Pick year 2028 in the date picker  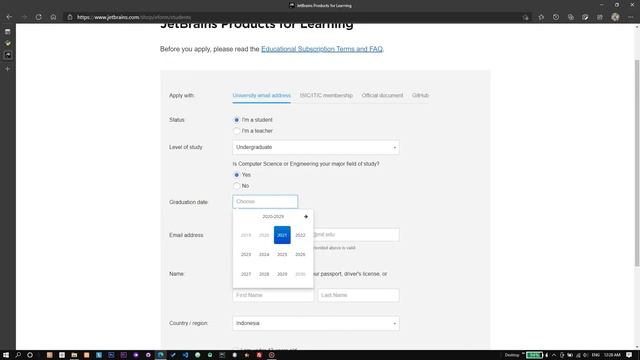pyautogui.click(x=264, y=274)
